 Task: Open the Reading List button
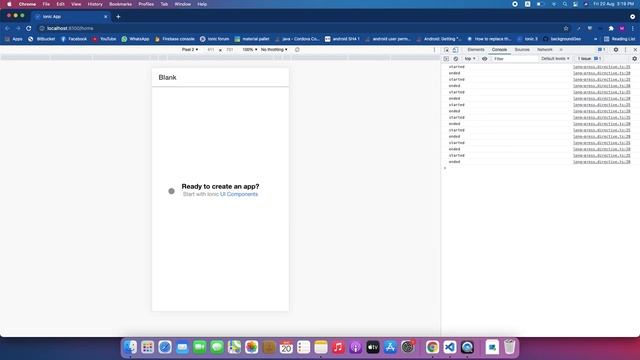click(620, 39)
